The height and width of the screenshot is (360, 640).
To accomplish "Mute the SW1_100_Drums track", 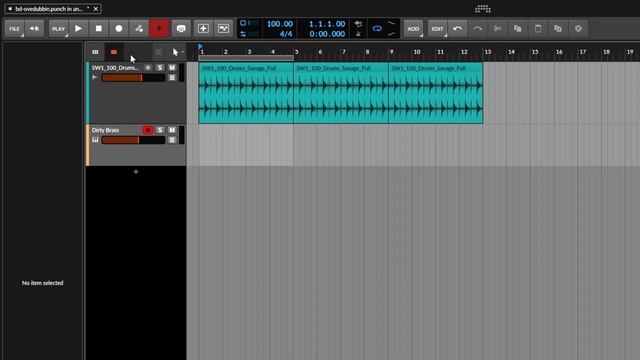I will point(172,67).
